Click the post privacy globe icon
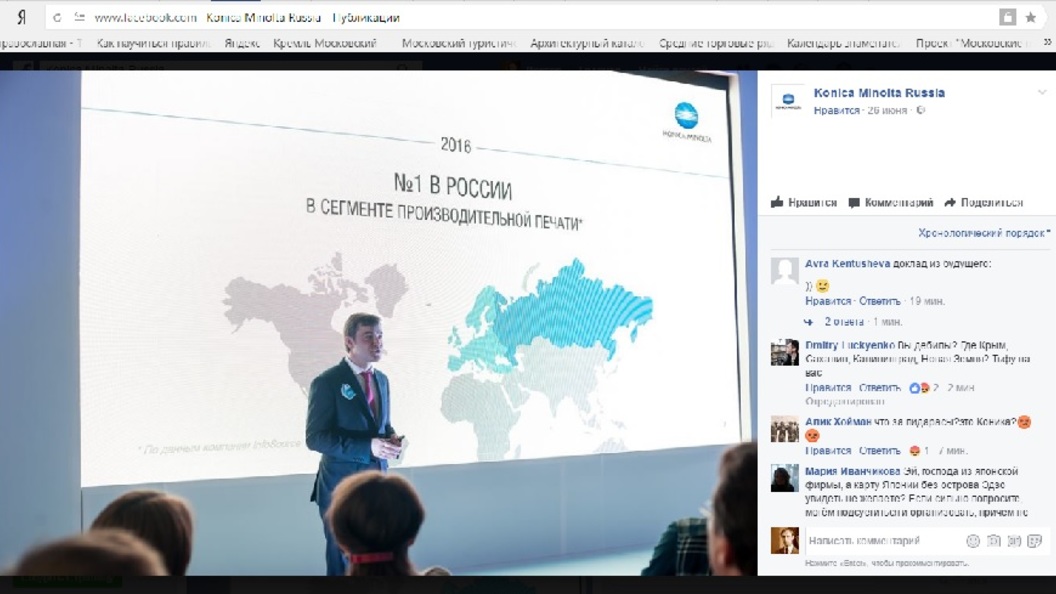This screenshot has width=1056, height=594. click(x=921, y=110)
